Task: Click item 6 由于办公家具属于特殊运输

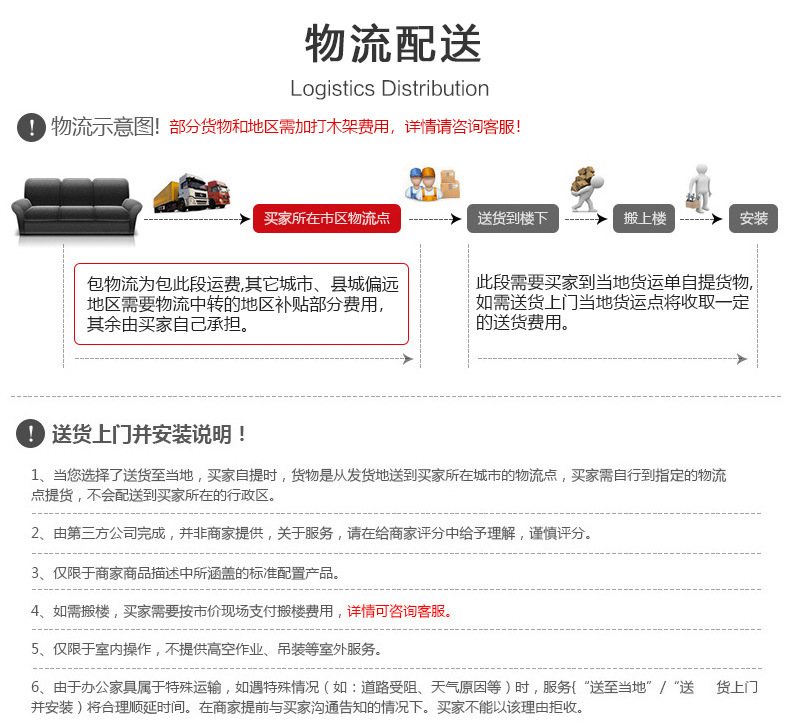Action: [x=394, y=697]
